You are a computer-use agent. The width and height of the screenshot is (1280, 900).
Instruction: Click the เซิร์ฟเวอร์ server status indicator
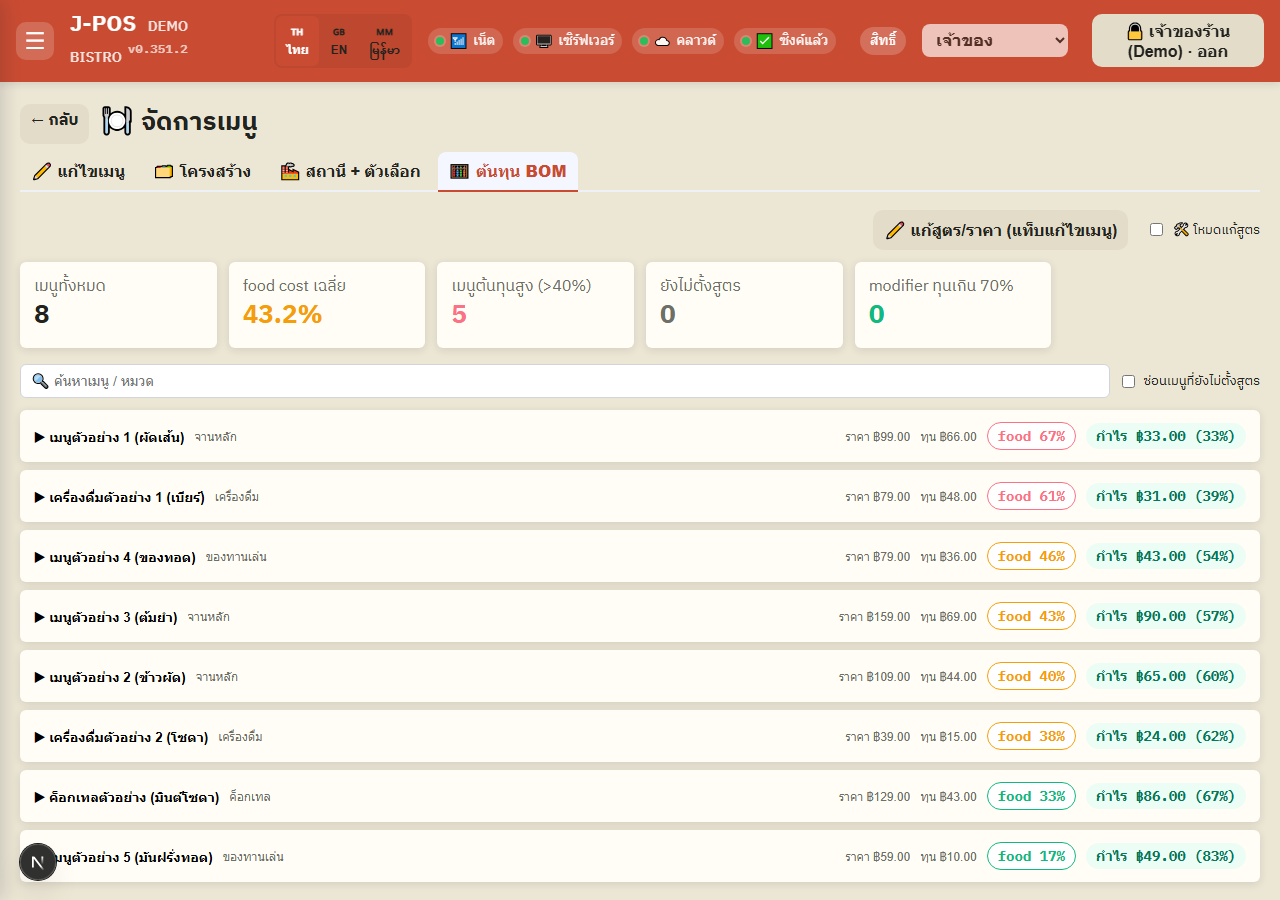pos(568,41)
